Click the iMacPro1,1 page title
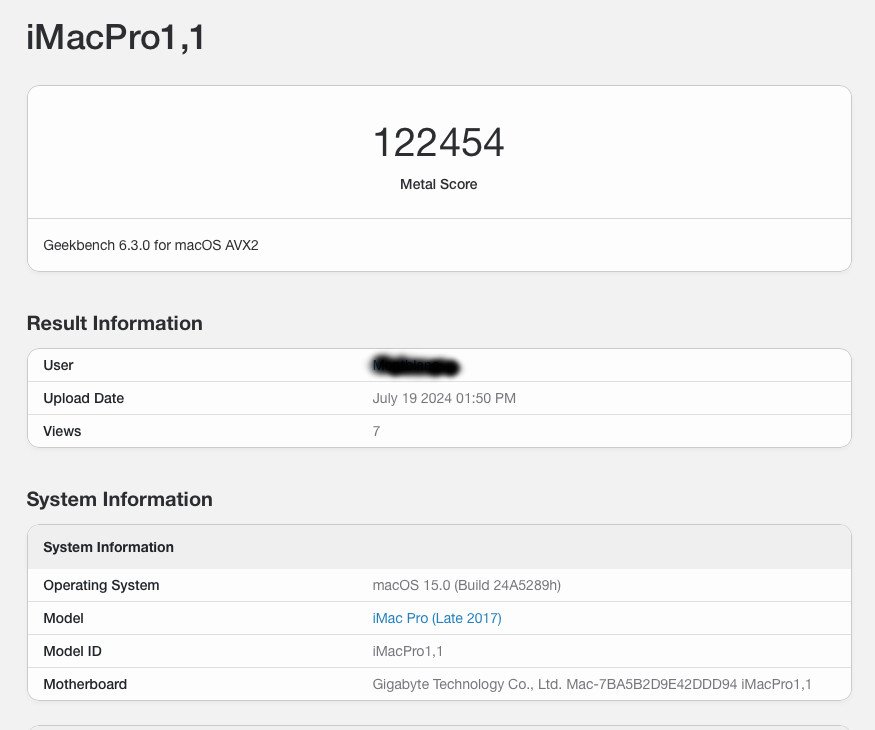The height and width of the screenshot is (730, 875). point(116,37)
